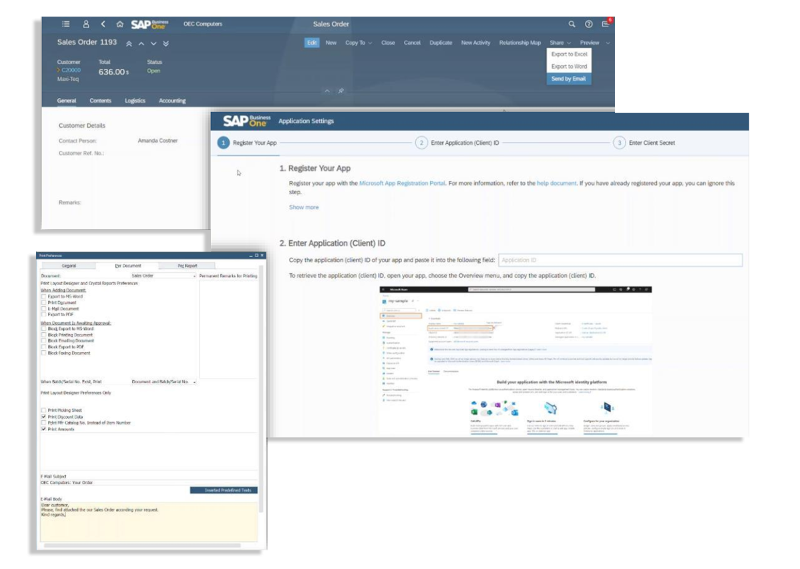Switch to the Logistics tab
This screenshot has height=569, width=800.
pos(134,101)
